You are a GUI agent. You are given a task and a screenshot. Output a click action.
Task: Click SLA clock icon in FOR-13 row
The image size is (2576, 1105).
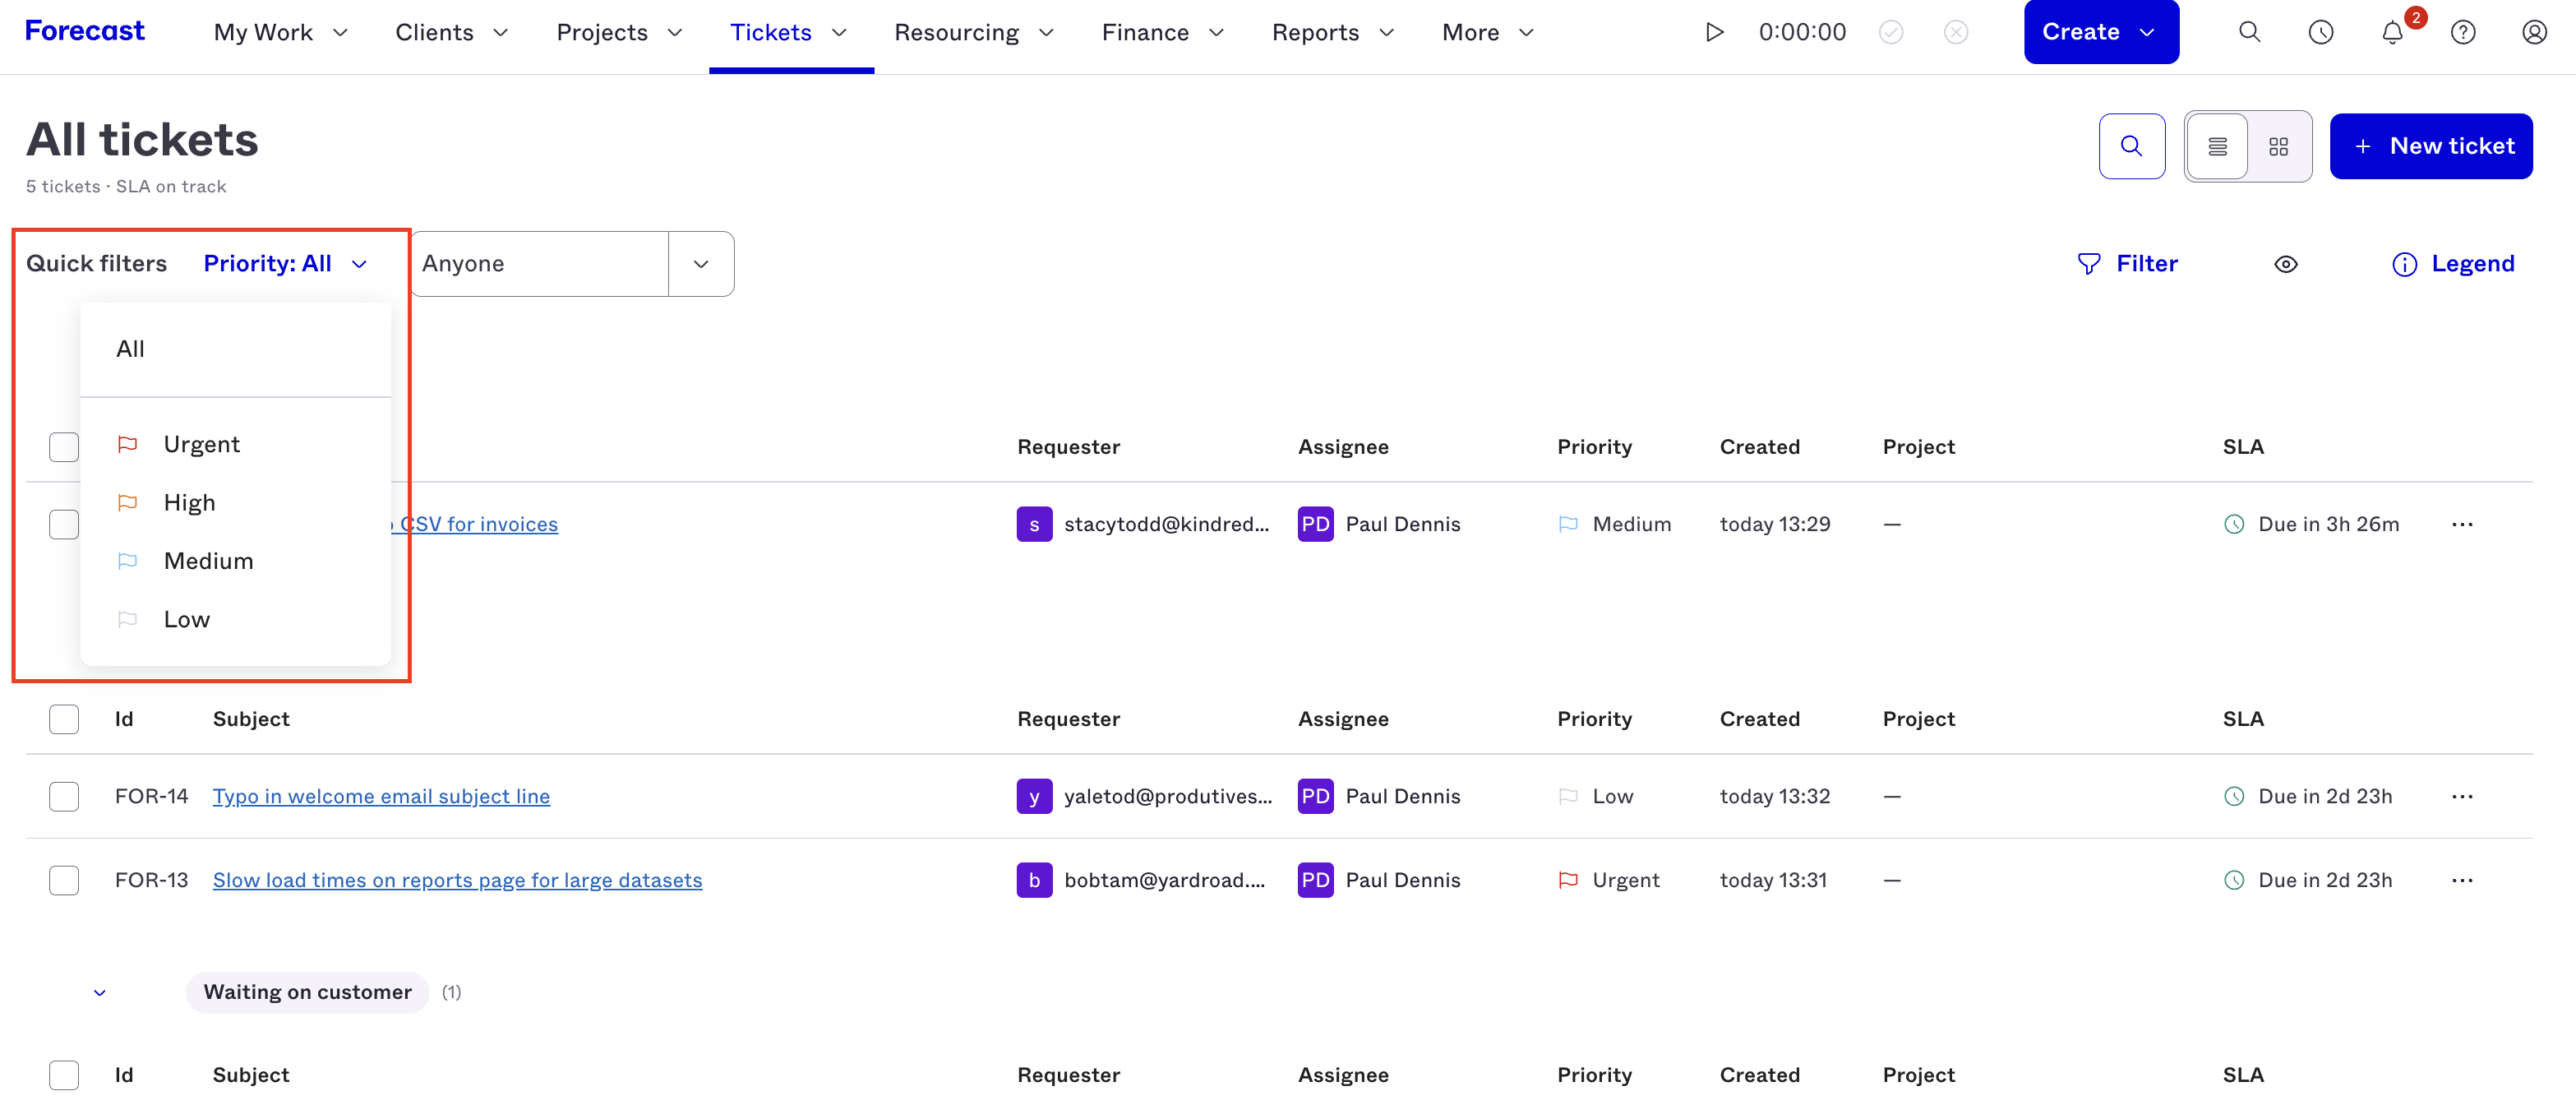(2233, 881)
